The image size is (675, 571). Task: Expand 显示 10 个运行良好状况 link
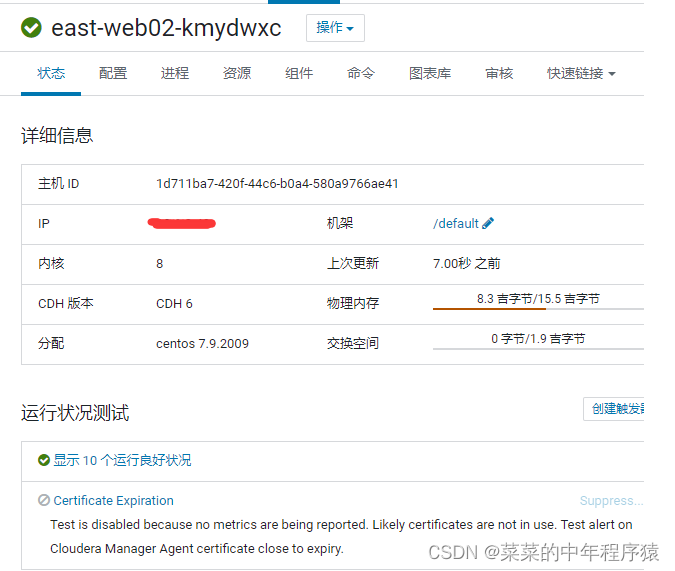122,460
